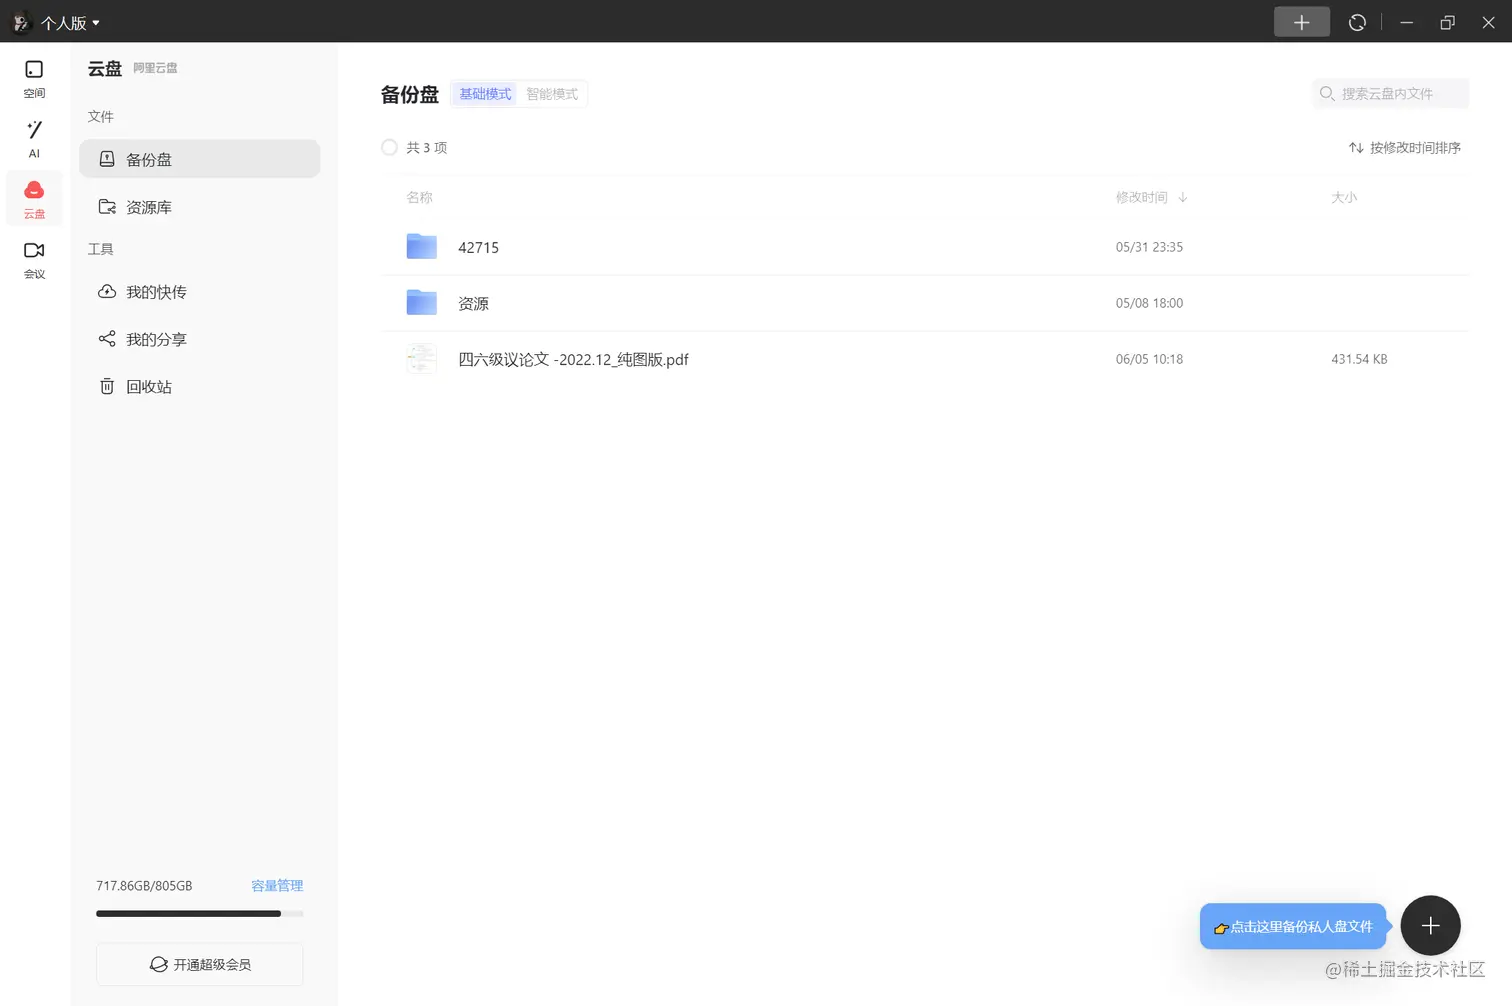1512x1006 pixels.
Task: Sort by 修改时间 column header
Action: point(1141,197)
